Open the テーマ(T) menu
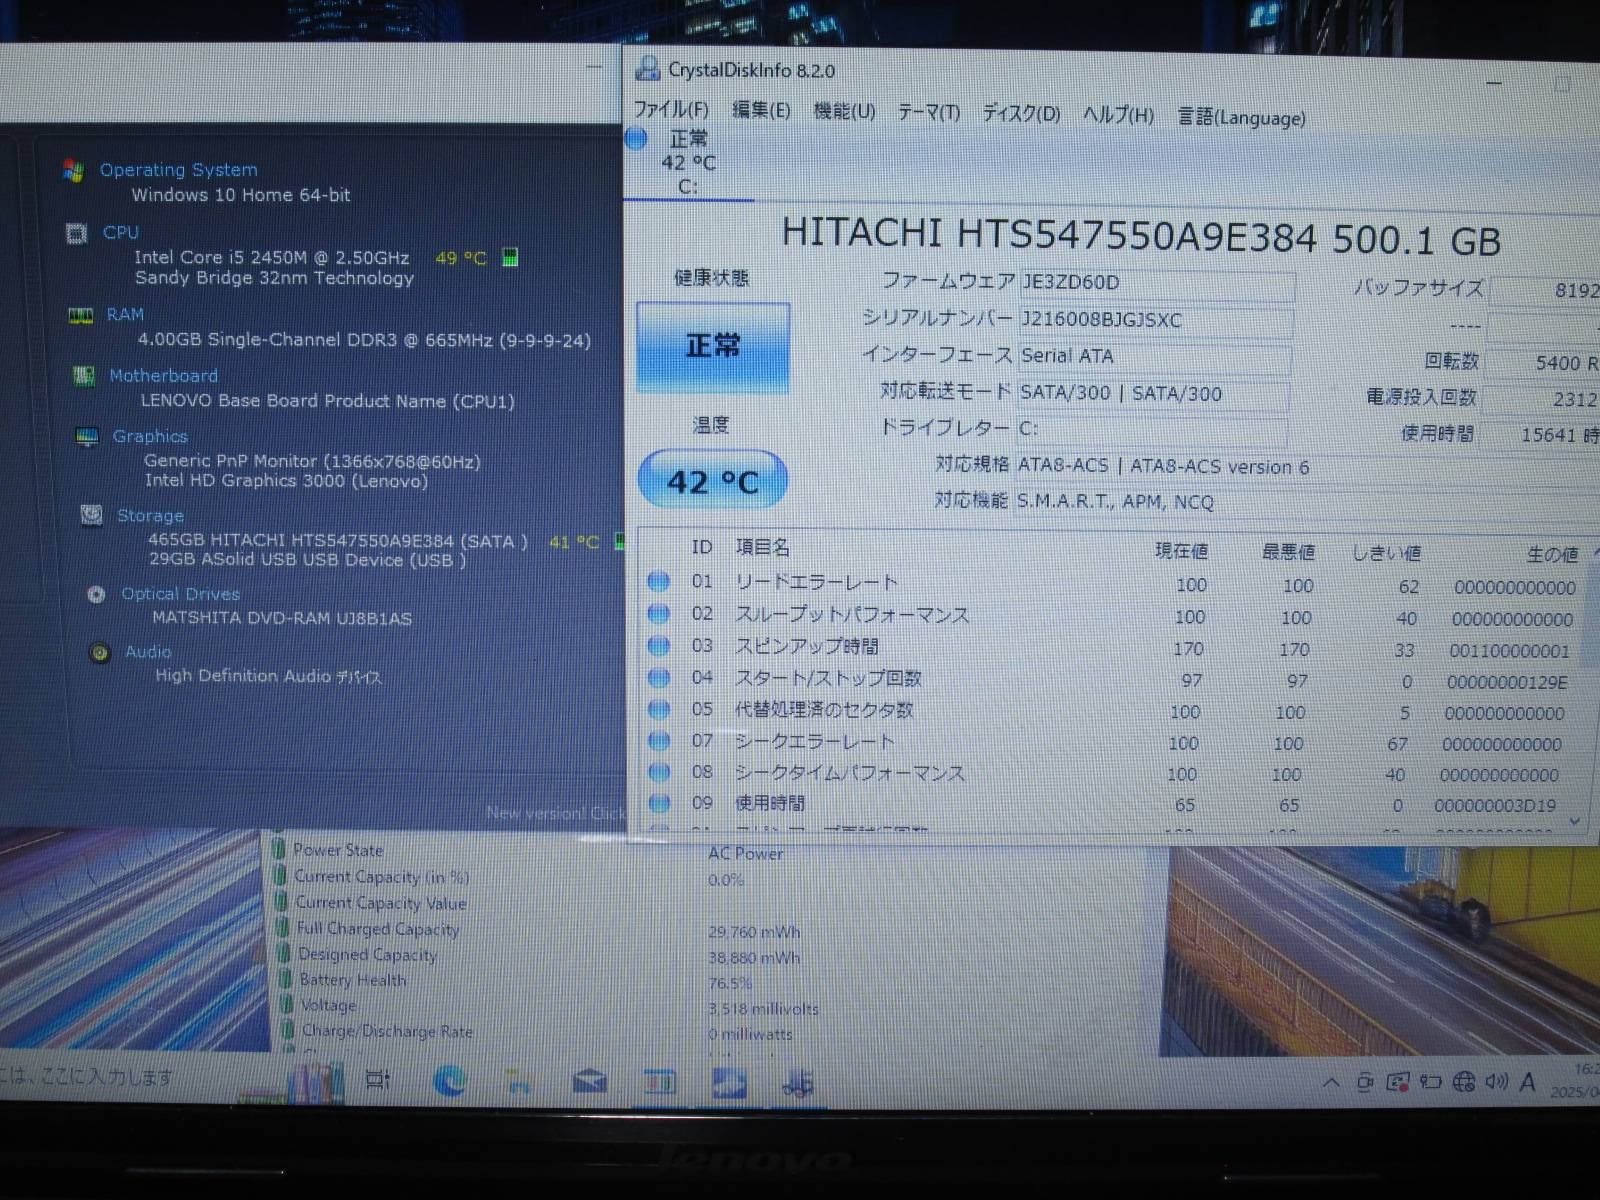 tap(928, 112)
